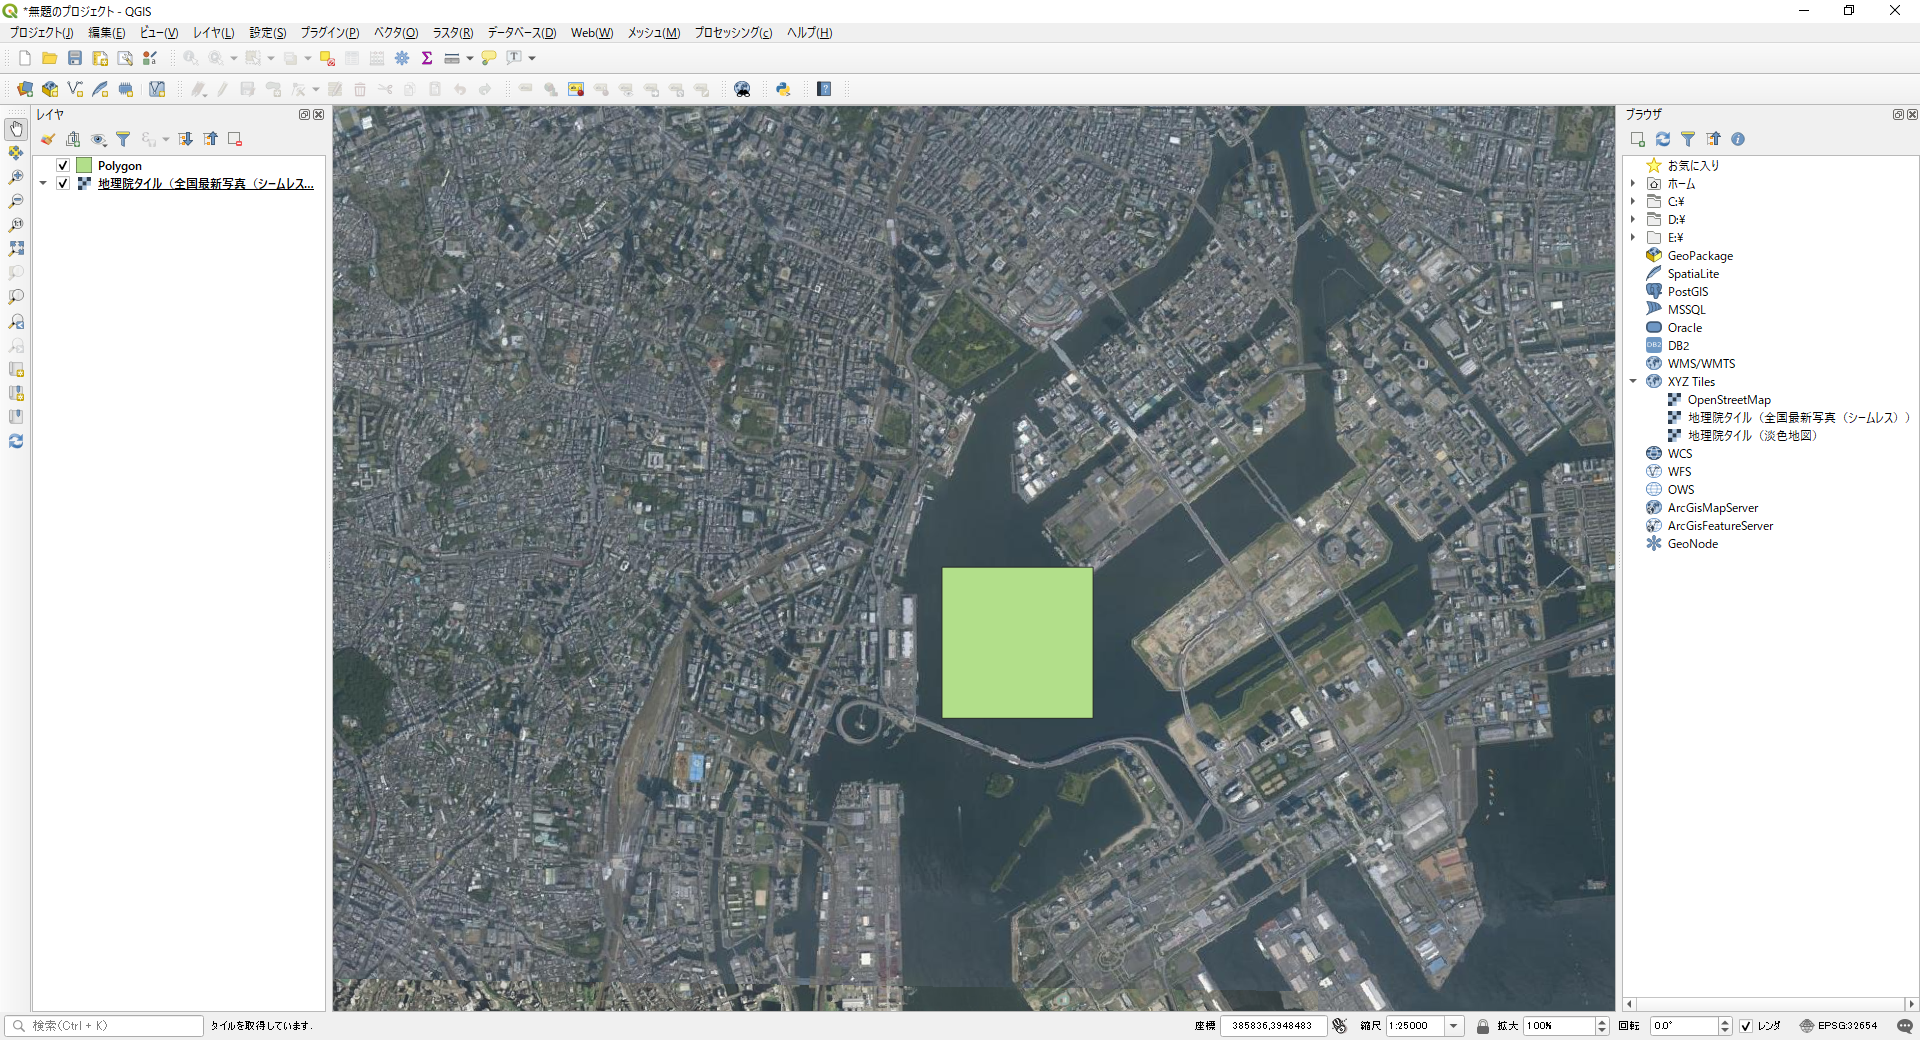This screenshot has height=1040, width=1920.
Task: Toggle the Polygon layer visibility checkbox
Action: [63, 166]
